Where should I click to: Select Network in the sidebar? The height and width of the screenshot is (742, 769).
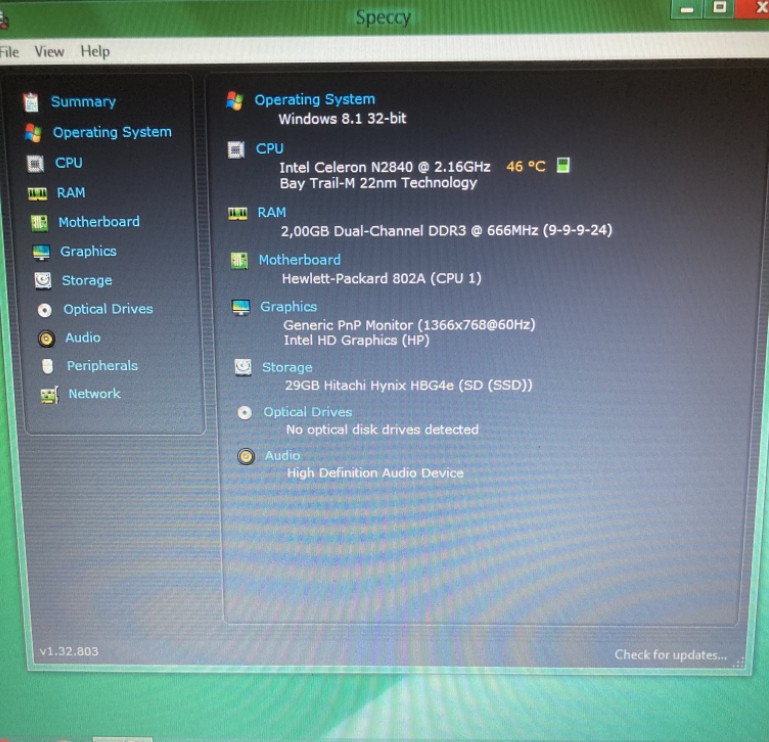tap(95, 394)
